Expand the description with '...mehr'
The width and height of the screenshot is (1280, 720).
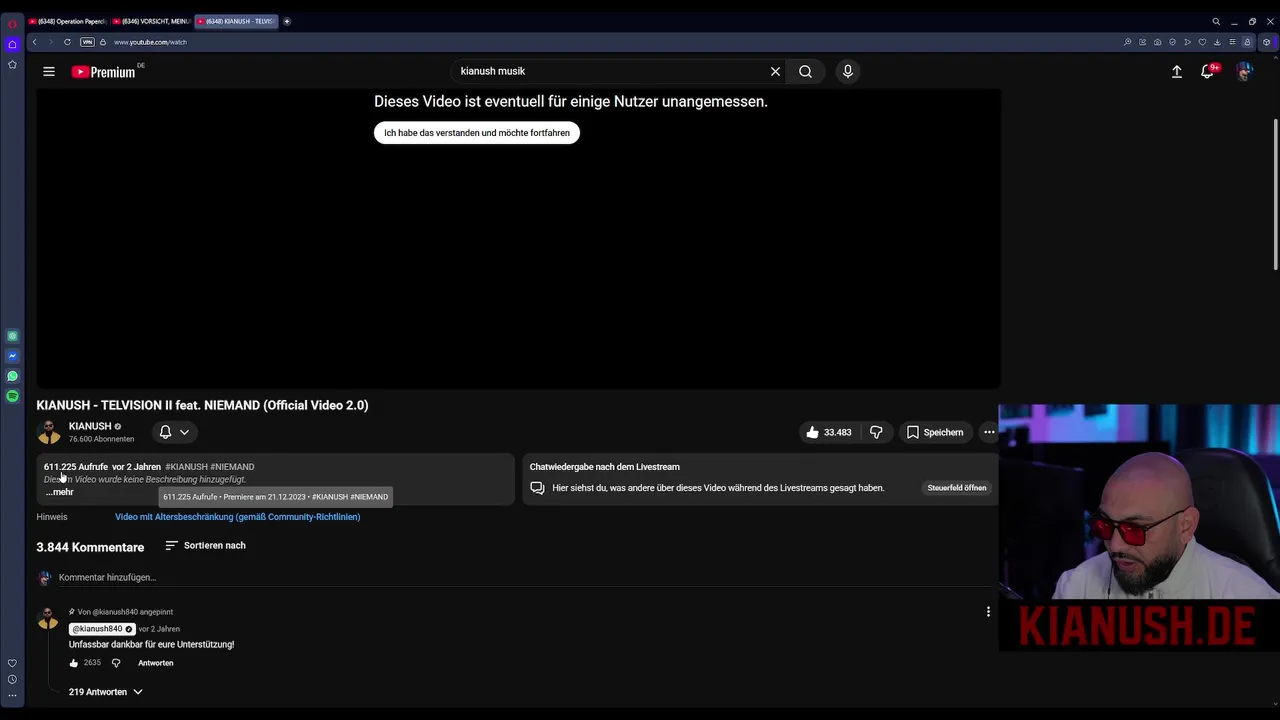[59, 492]
